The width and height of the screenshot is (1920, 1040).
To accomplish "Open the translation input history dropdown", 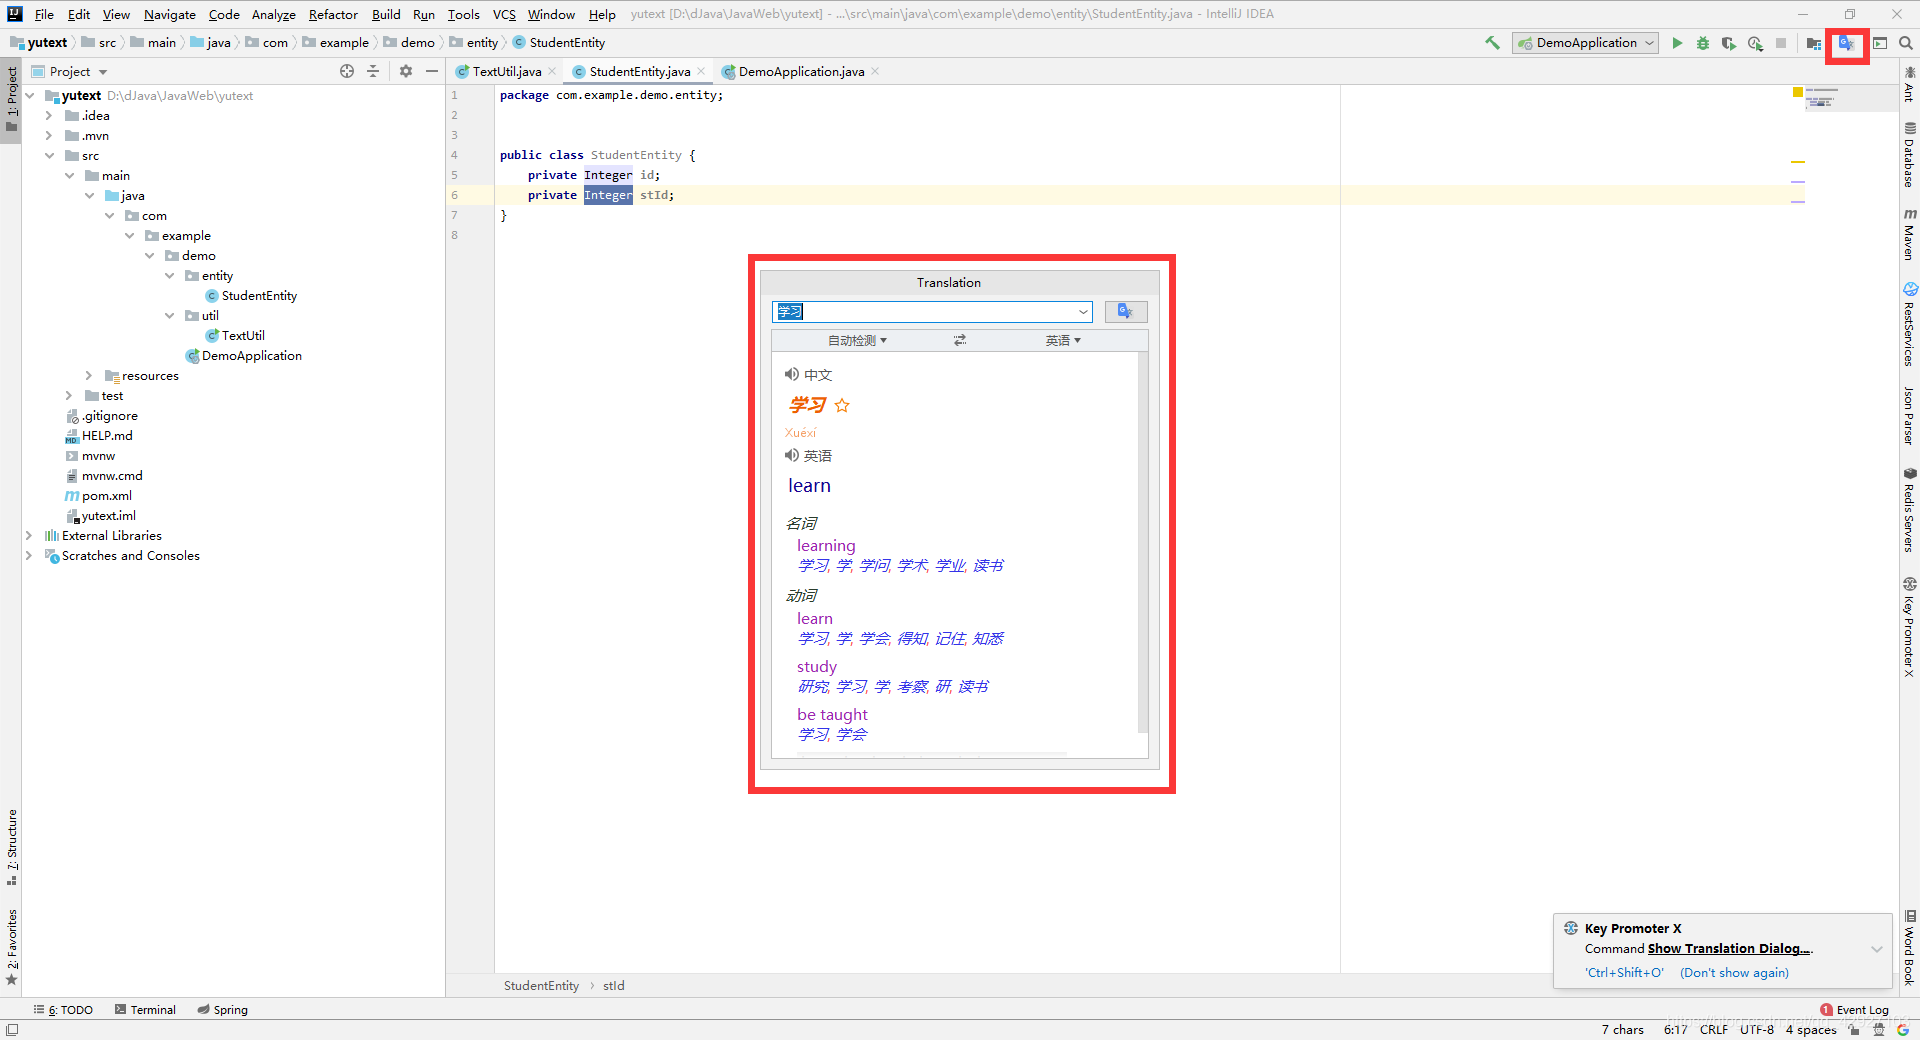I will coord(1083,312).
